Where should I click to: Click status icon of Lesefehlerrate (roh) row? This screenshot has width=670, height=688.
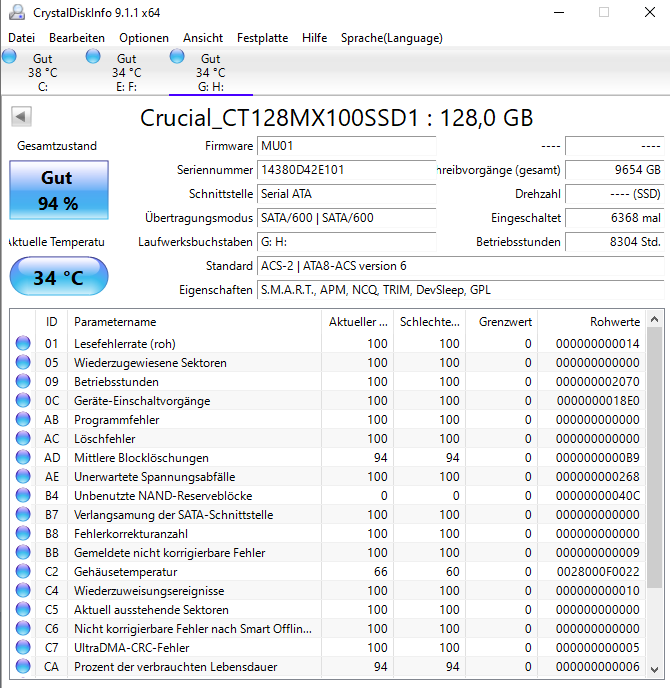pos(23,343)
